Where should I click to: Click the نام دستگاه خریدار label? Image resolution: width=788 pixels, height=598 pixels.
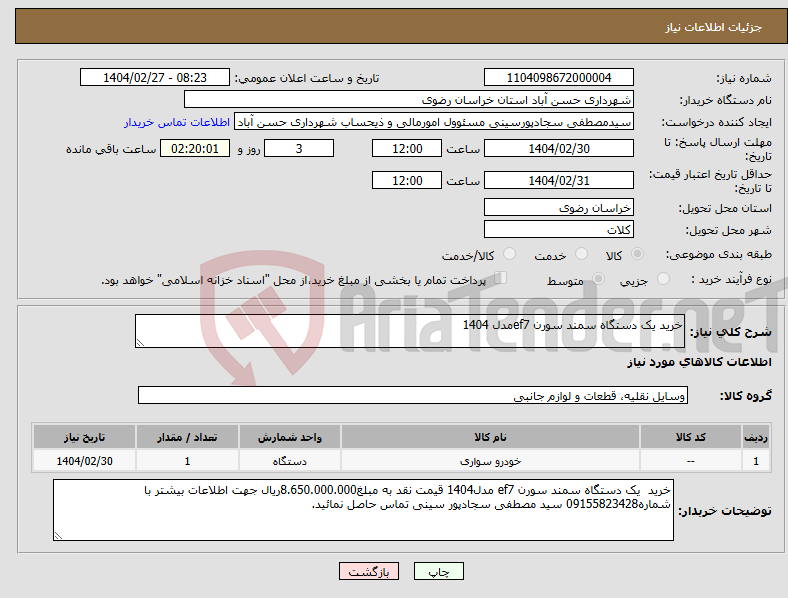(726, 101)
